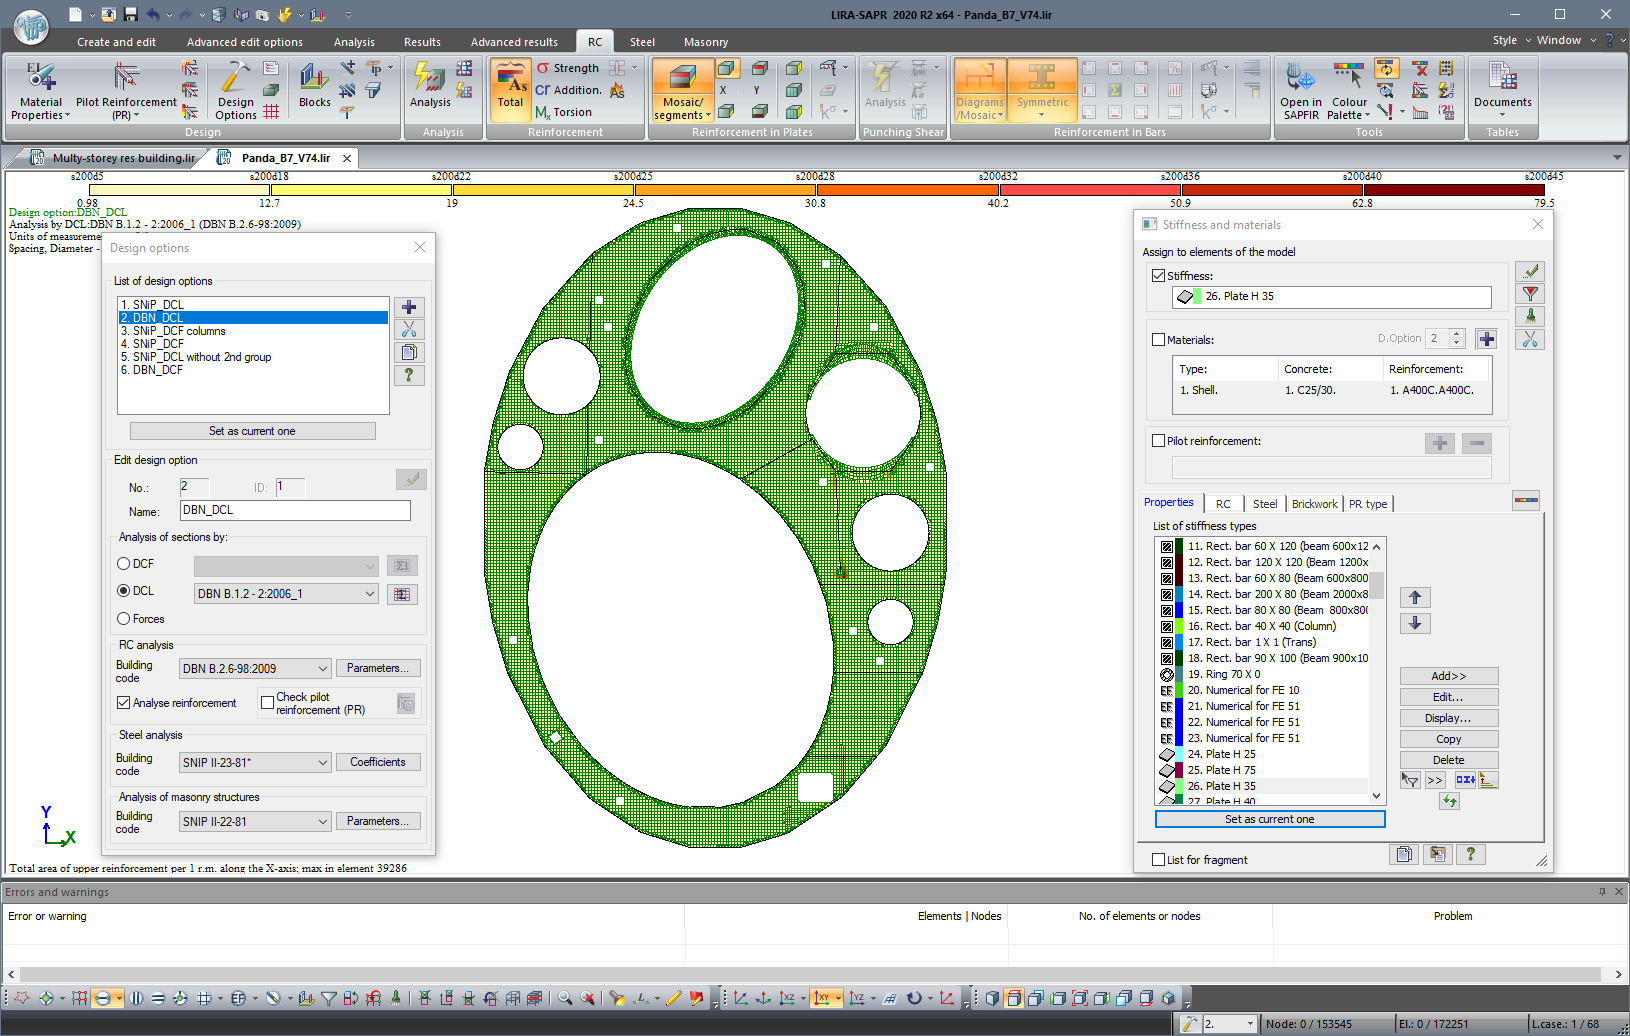The image size is (1630, 1036).
Task: Expand the DBN B.1.2-2:2006_1 DCL dropdown
Action: pyautogui.click(x=369, y=594)
